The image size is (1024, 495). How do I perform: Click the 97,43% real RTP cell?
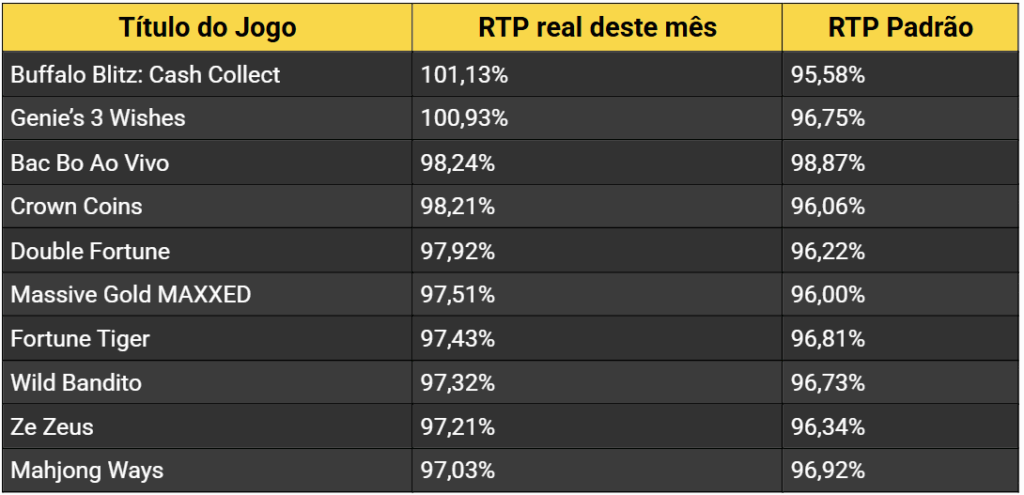pyautogui.click(x=457, y=339)
